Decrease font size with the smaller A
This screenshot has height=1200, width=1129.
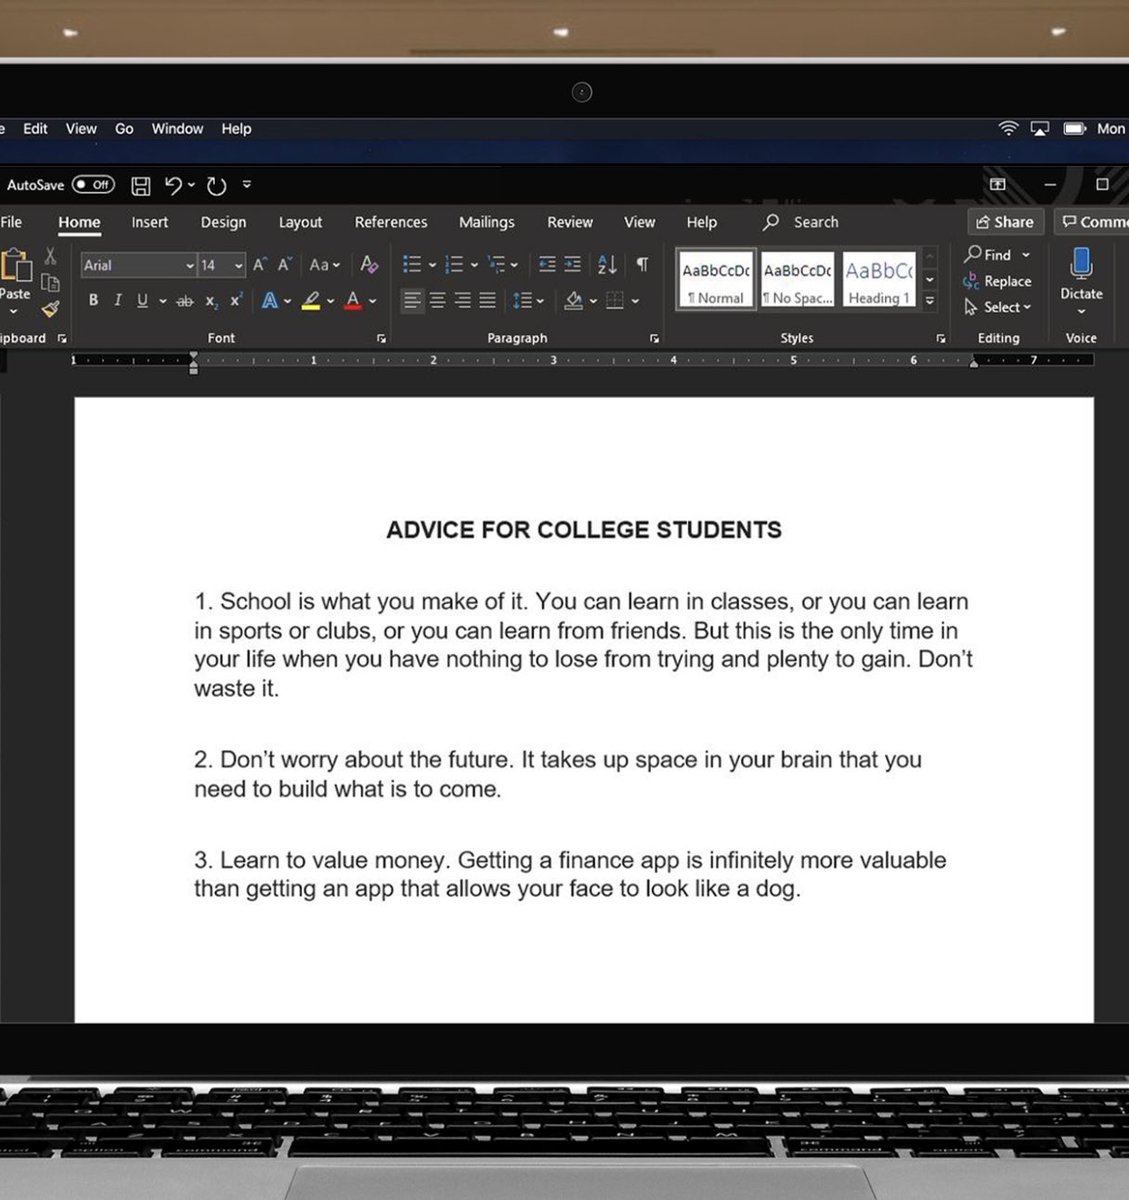pyautogui.click(x=285, y=264)
